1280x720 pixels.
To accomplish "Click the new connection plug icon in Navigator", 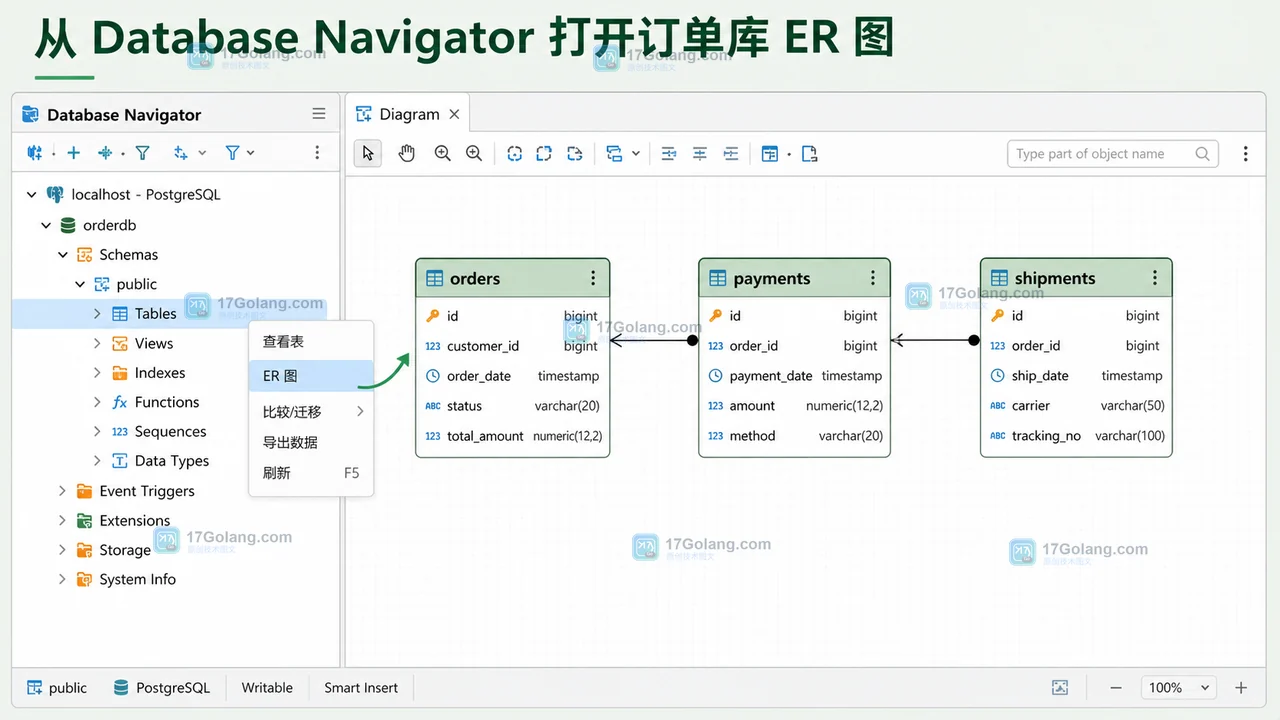I will pos(35,153).
